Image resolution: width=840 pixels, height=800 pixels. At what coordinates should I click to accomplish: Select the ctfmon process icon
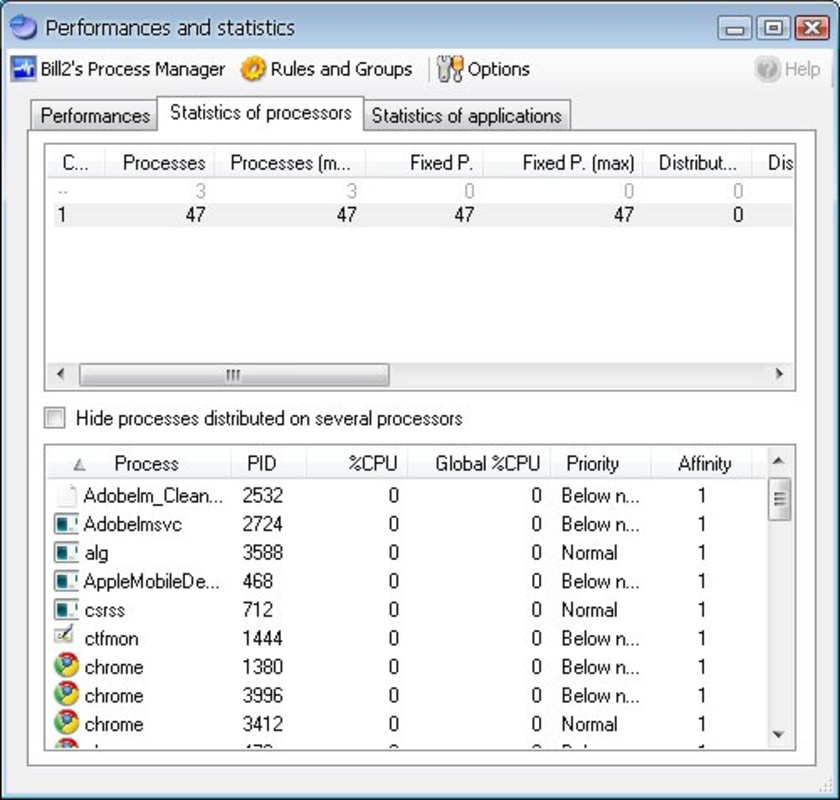tap(65, 635)
